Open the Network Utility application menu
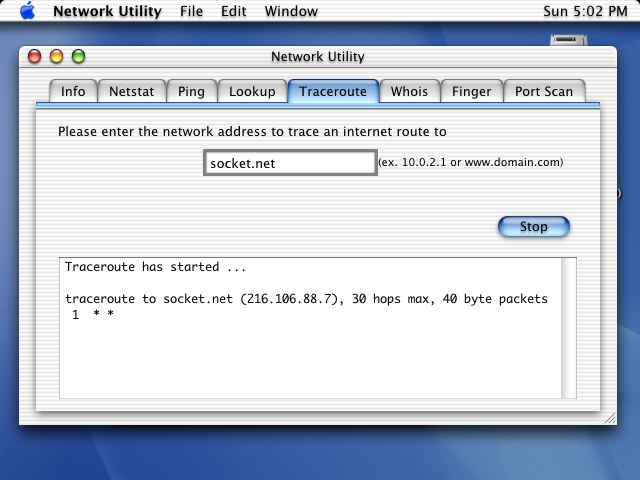The width and height of the screenshot is (640, 480). point(107,11)
